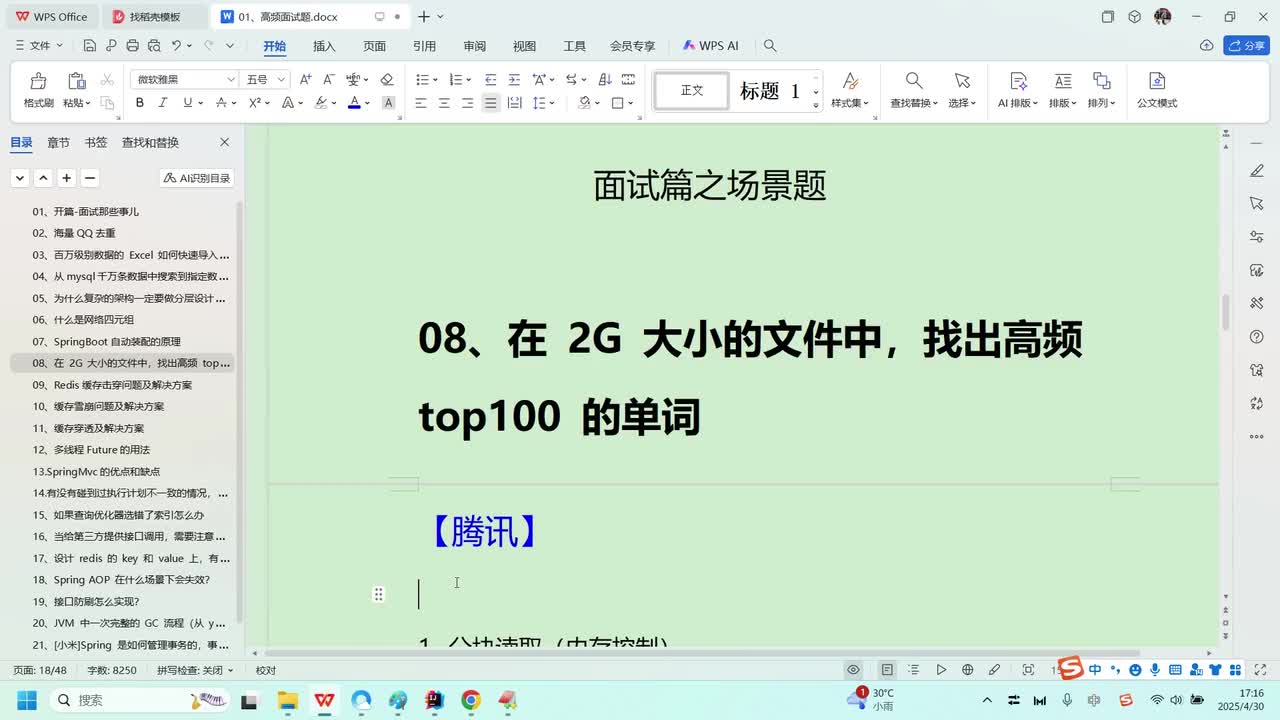Click the AI识别目录 button
The height and width of the screenshot is (720, 1280).
(x=197, y=178)
